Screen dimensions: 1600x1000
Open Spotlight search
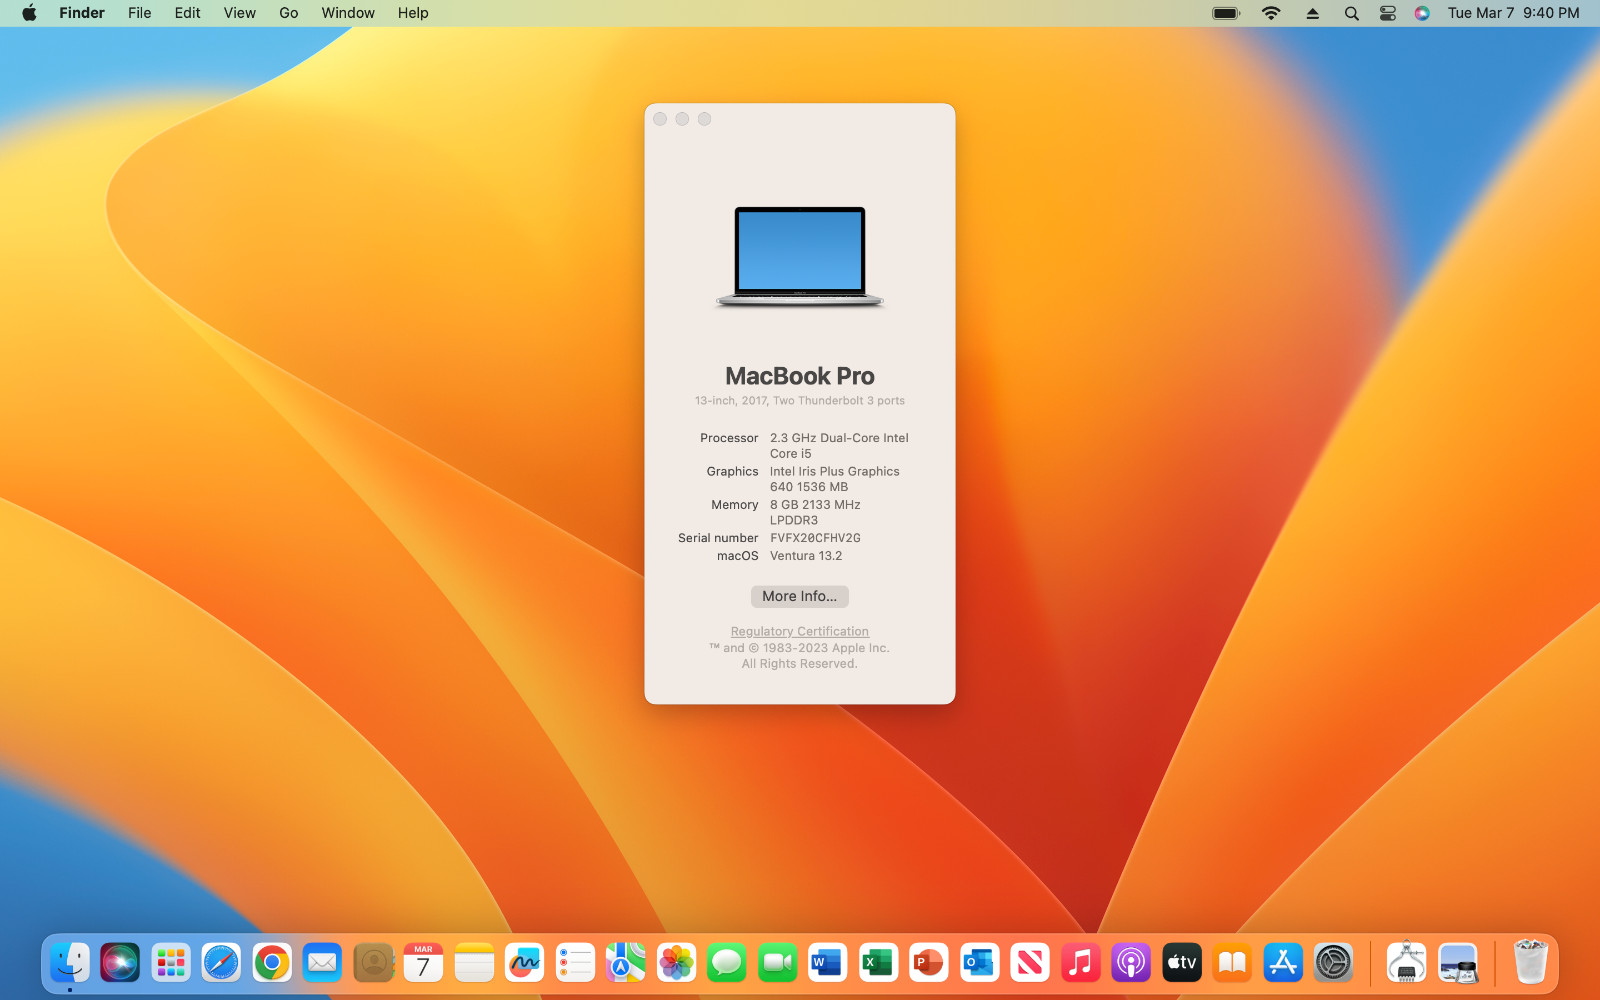(1351, 13)
